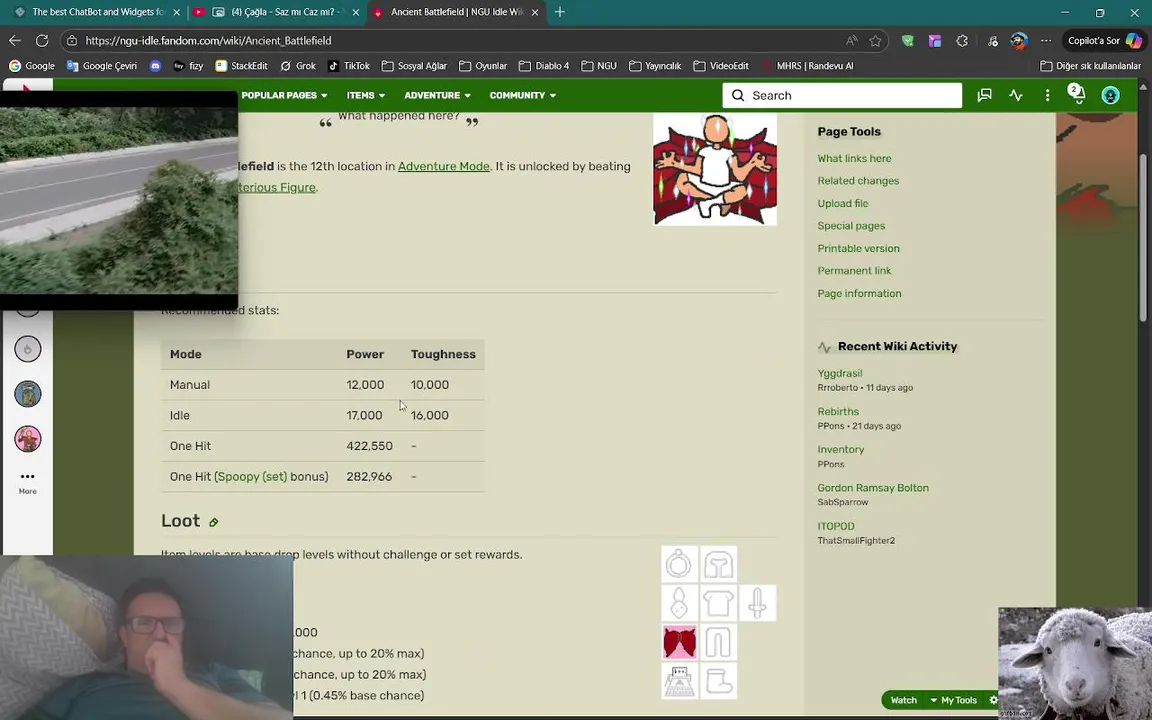1152x720 pixels.
Task: Open the Diablo 4 bookmarks folder
Action: point(544,66)
